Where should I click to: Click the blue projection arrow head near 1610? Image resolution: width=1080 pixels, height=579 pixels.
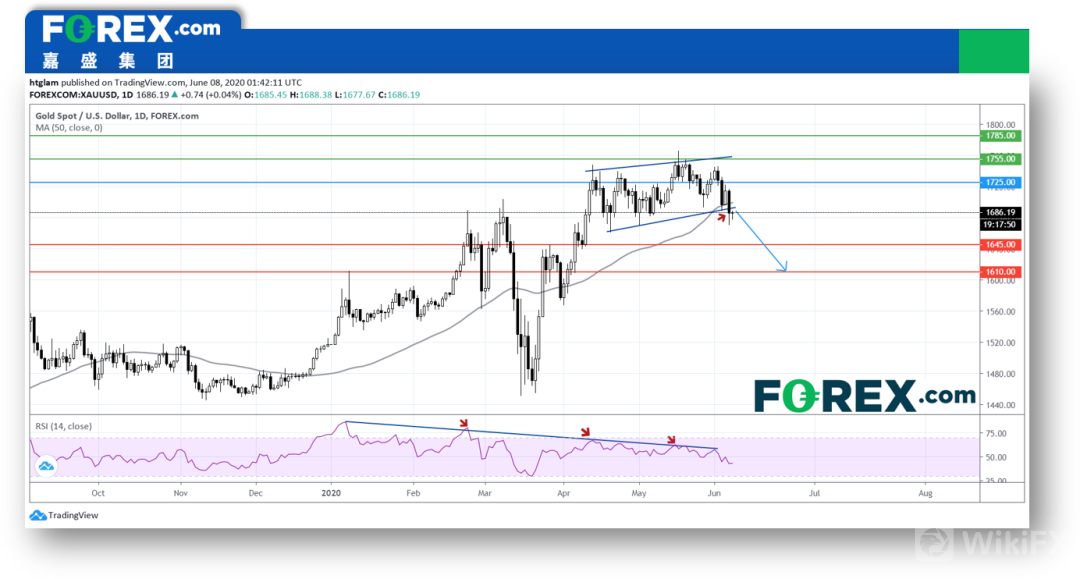[x=785, y=267]
